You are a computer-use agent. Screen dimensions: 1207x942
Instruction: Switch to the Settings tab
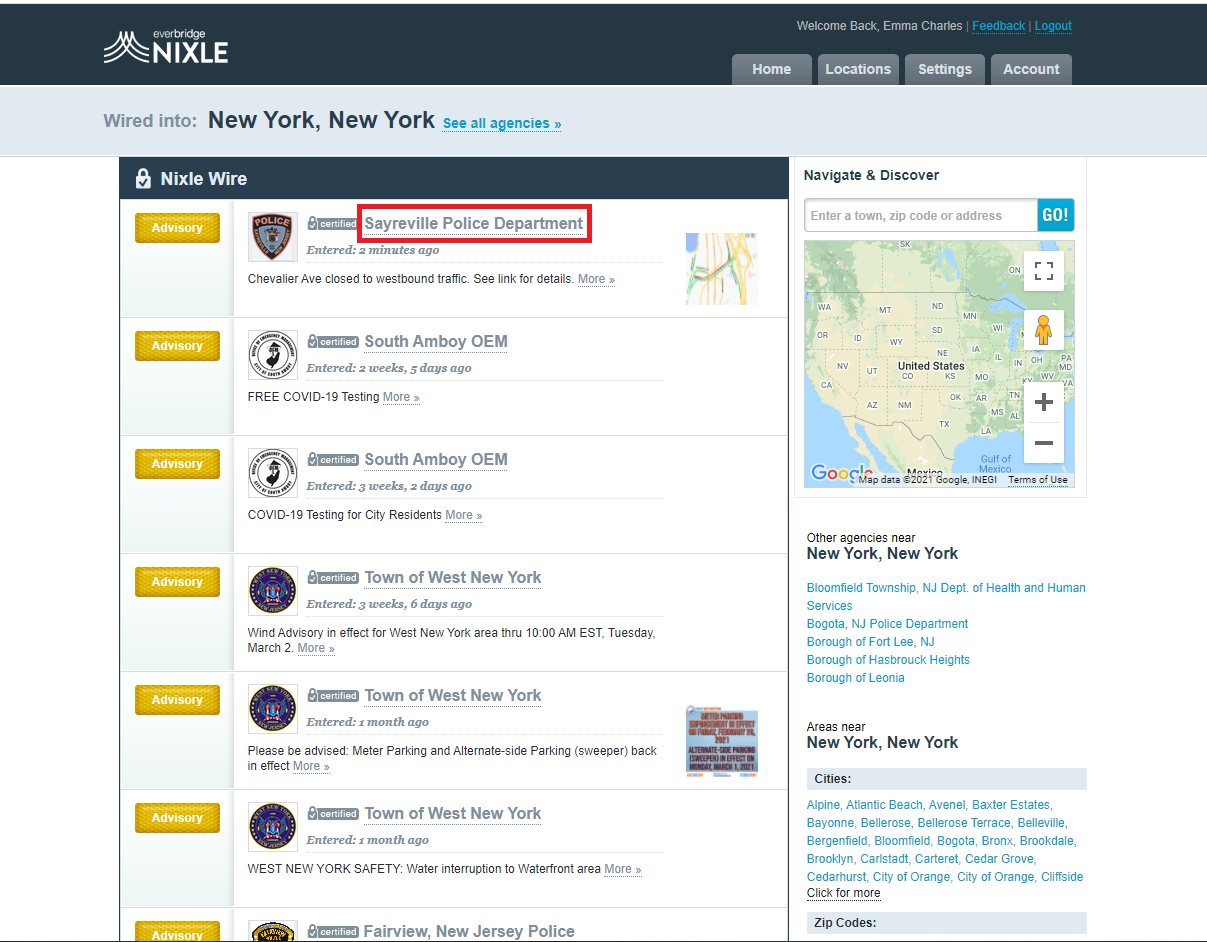pos(945,70)
